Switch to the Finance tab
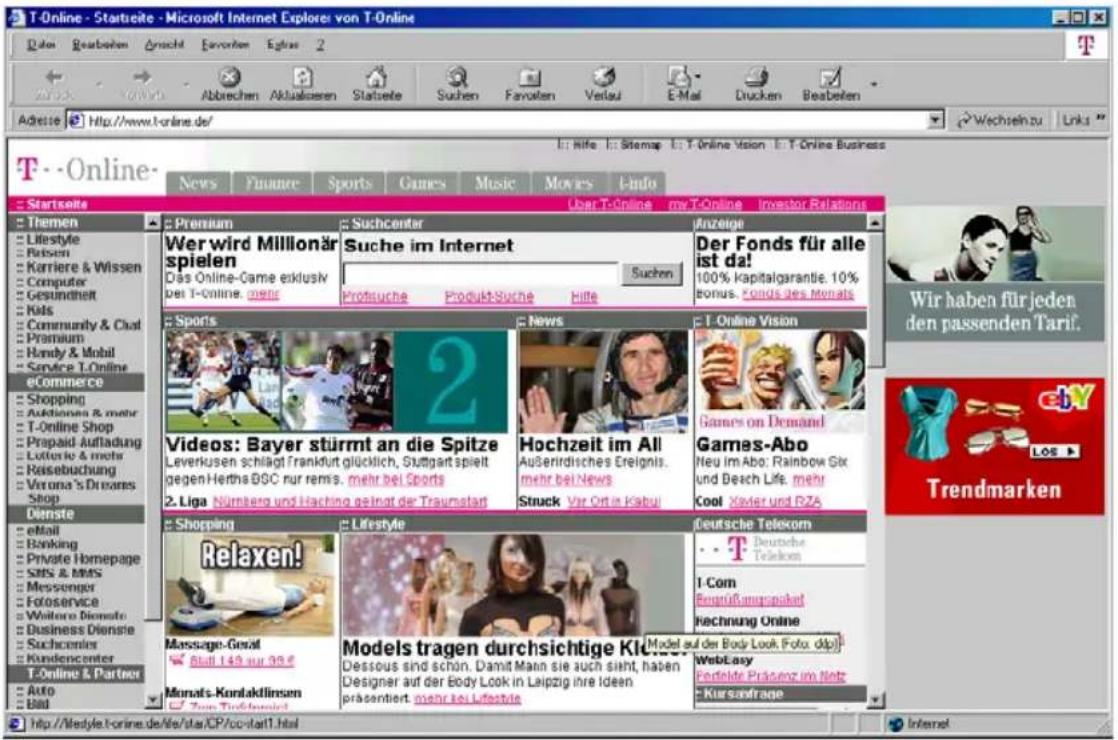The height and width of the screenshot is (740, 1118). 272,184
